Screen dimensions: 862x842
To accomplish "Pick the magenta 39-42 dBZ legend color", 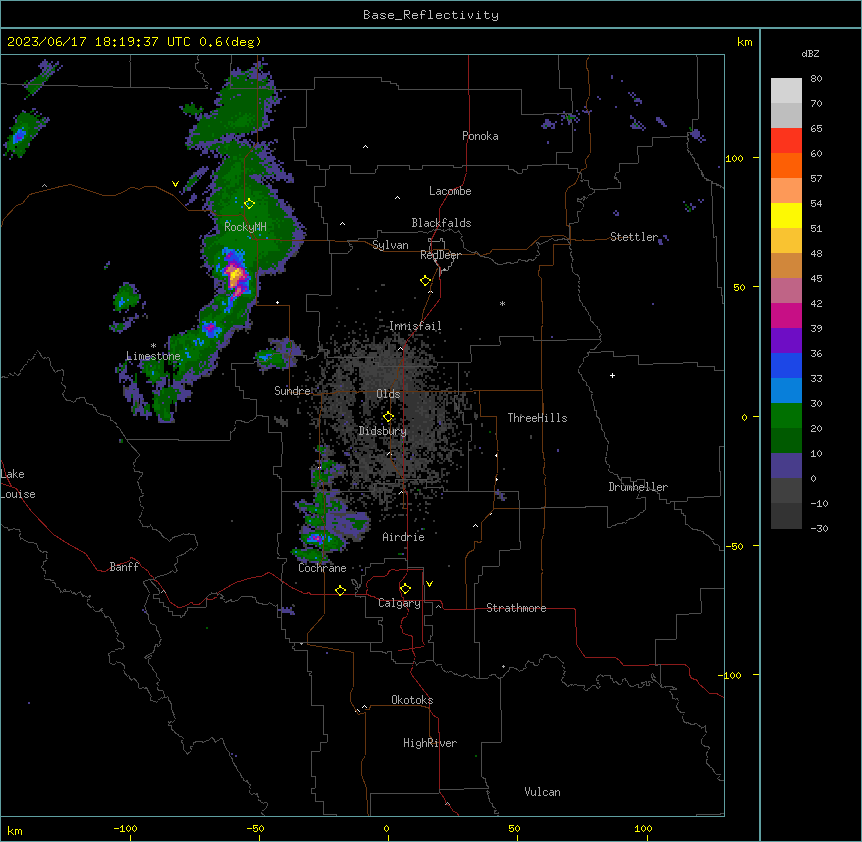I will click(786, 316).
